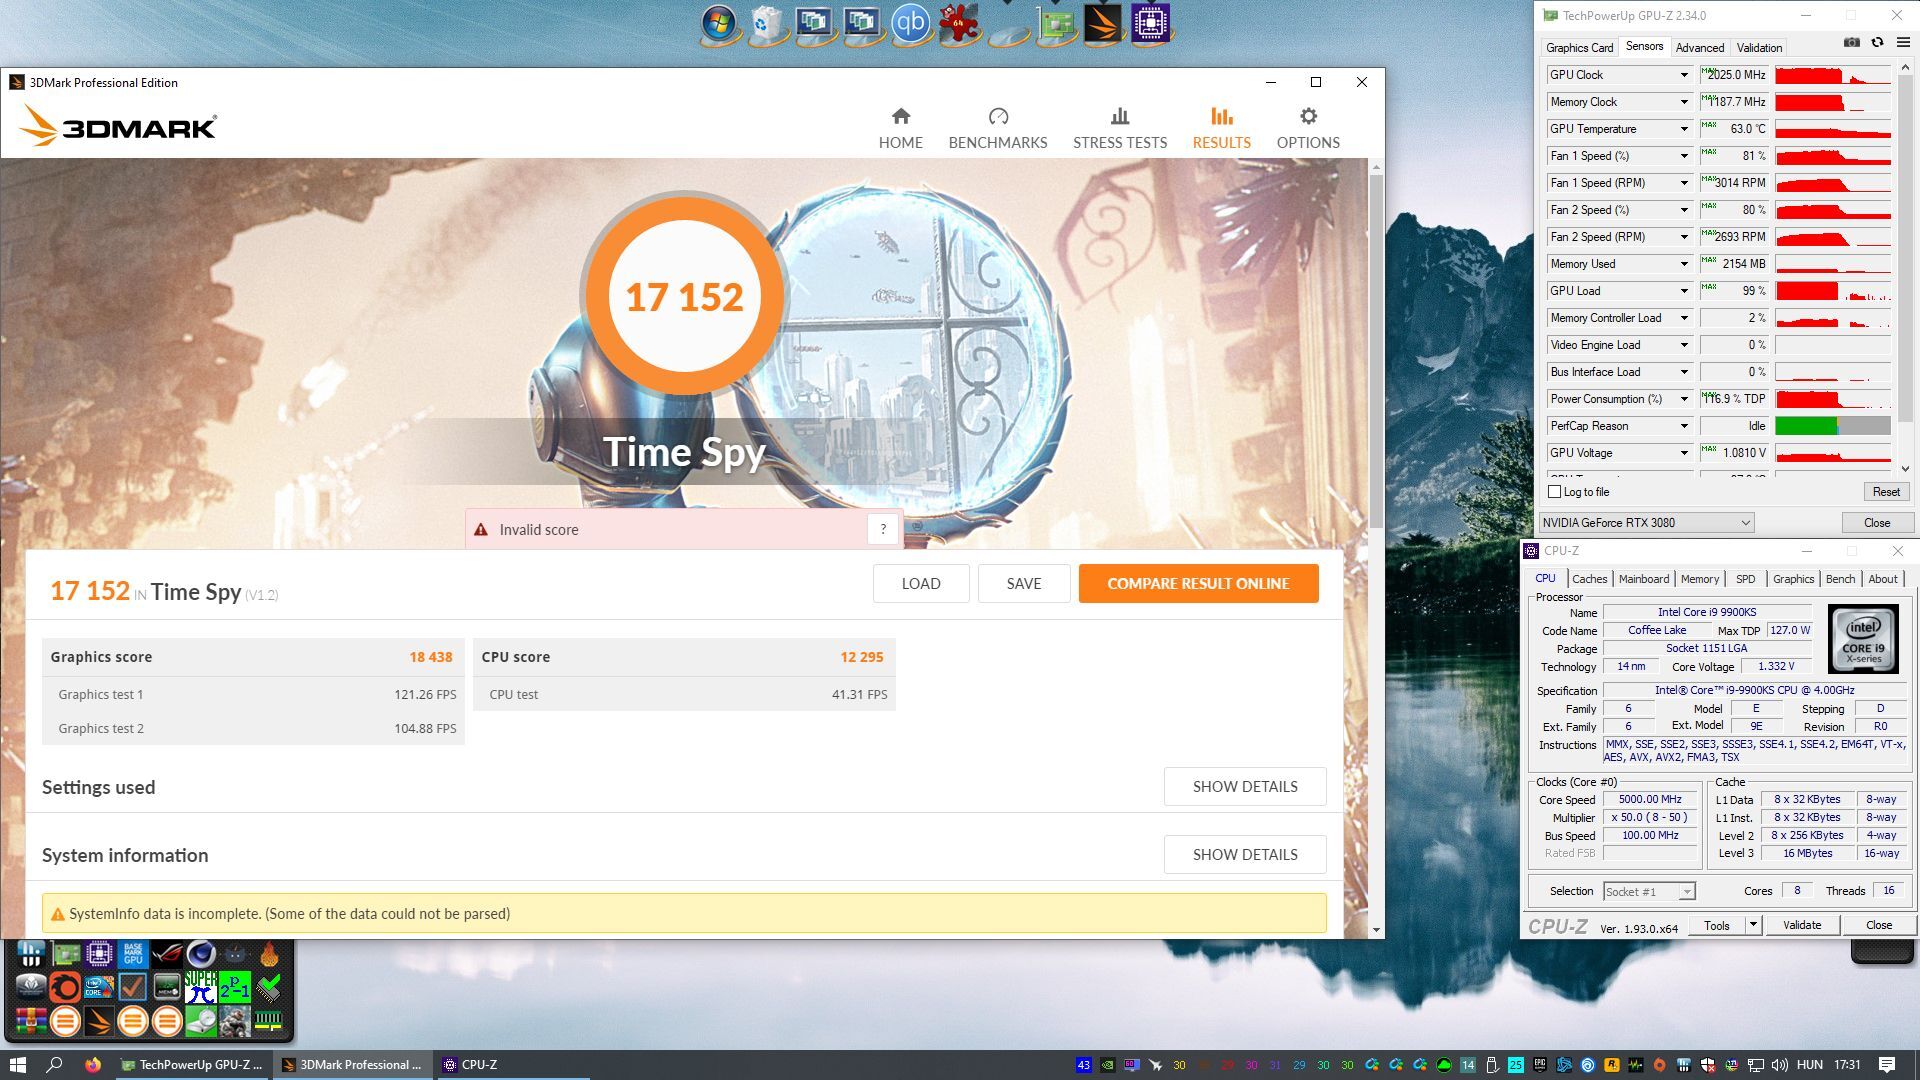Enable Log to file checkbox
The image size is (1920, 1080).
[x=1554, y=492]
